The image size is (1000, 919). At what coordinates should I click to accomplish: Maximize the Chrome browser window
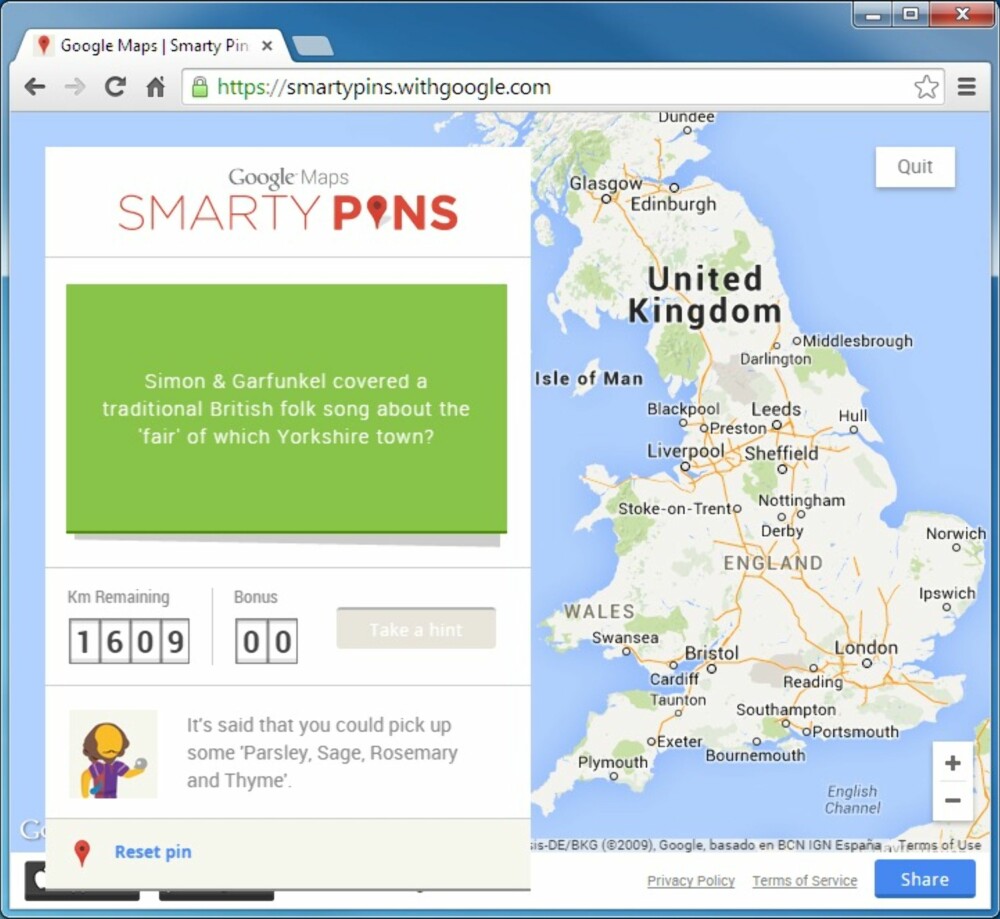[911, 14]
